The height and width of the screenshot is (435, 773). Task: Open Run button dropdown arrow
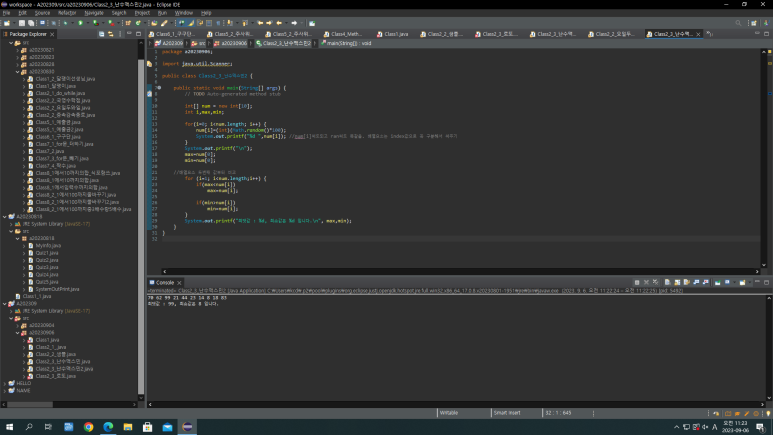(x=87, y=23)
